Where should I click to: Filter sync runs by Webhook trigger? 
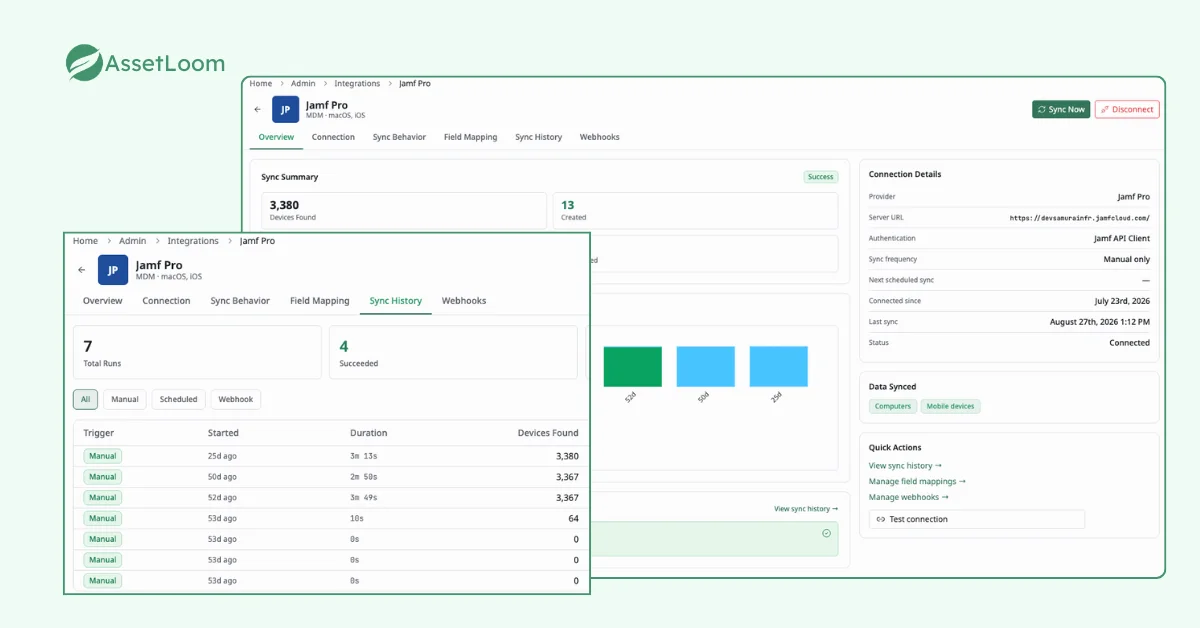point(236,399)
